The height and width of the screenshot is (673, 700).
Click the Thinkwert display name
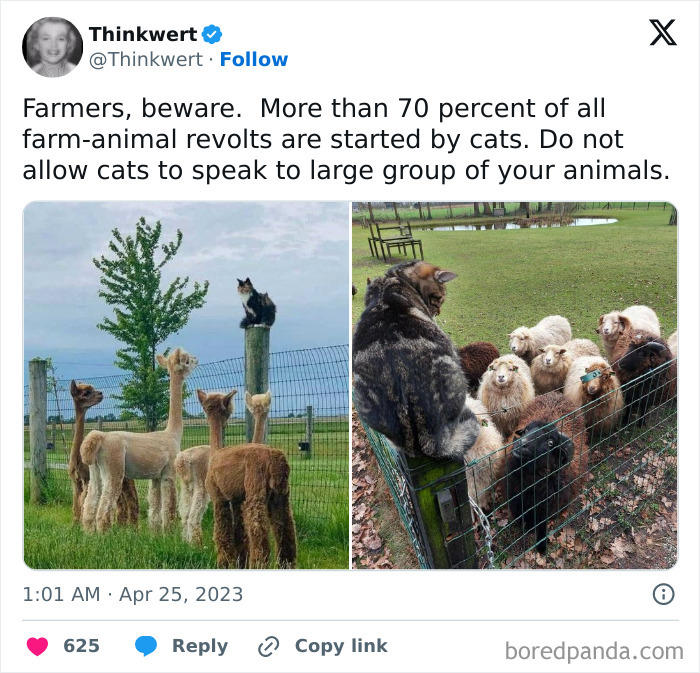(143, 34)
